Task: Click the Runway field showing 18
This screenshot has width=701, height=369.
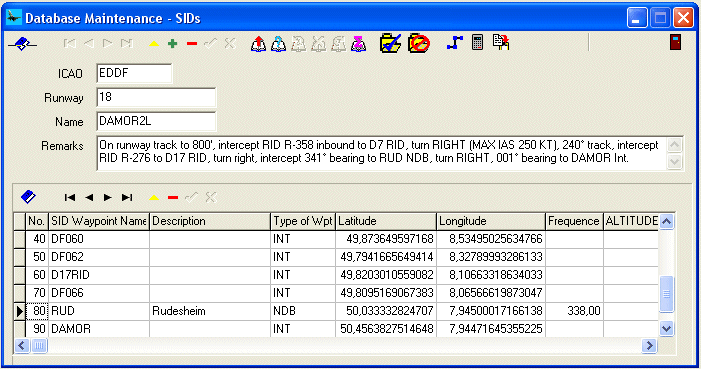Action: click(156, 98)
